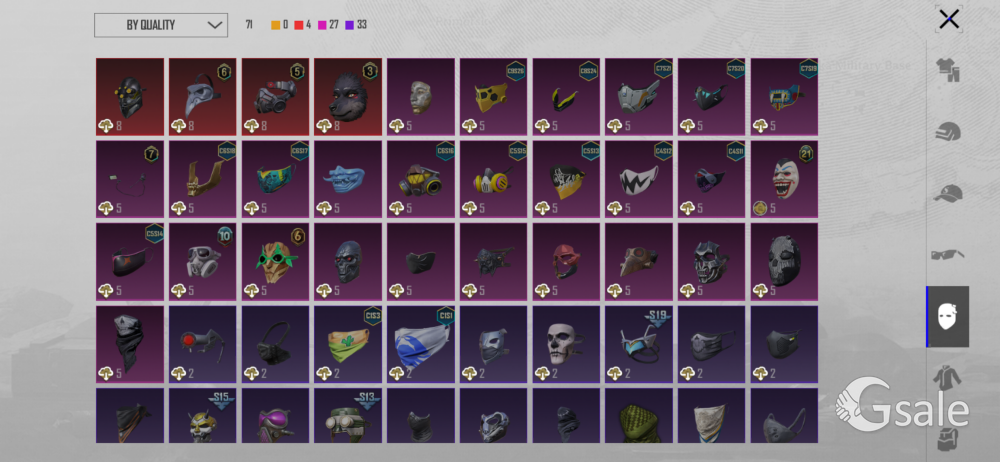Select the plague doctor beak mask
The image size is (1000, 462).
(x=203, y=97)
